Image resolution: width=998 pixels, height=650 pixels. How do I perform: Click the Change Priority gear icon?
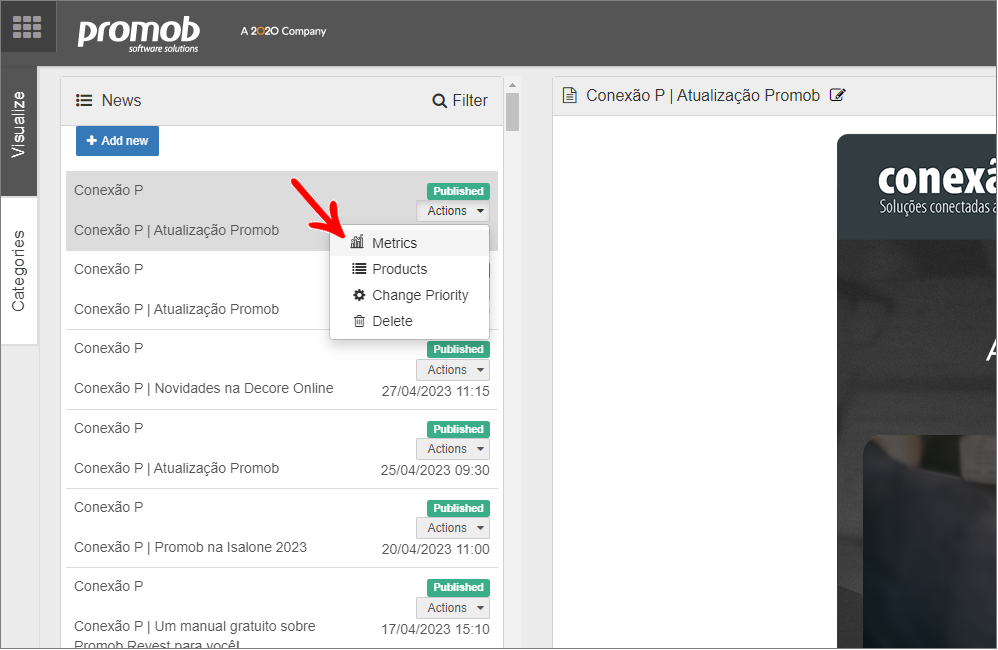pos(359,295)
